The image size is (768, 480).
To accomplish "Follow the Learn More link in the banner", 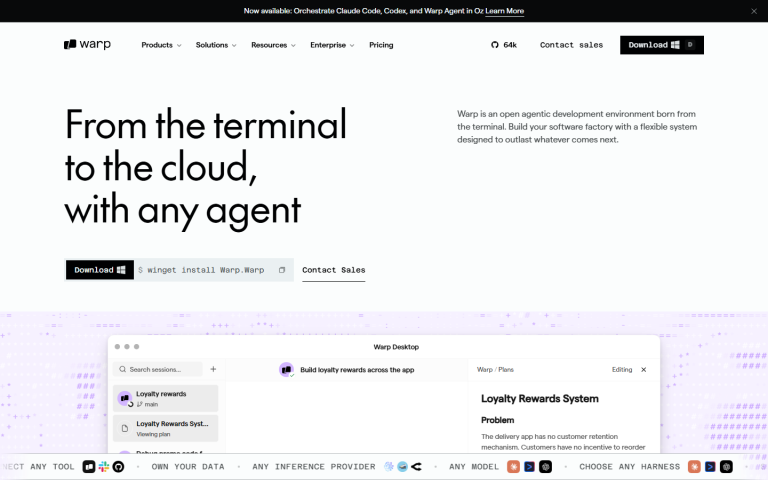I will (504, 11).
